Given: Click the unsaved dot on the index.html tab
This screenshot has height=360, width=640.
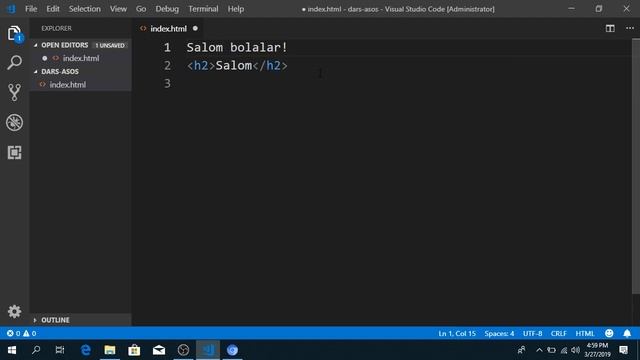Looking at the screenshot, I should (x=195, y=29).
